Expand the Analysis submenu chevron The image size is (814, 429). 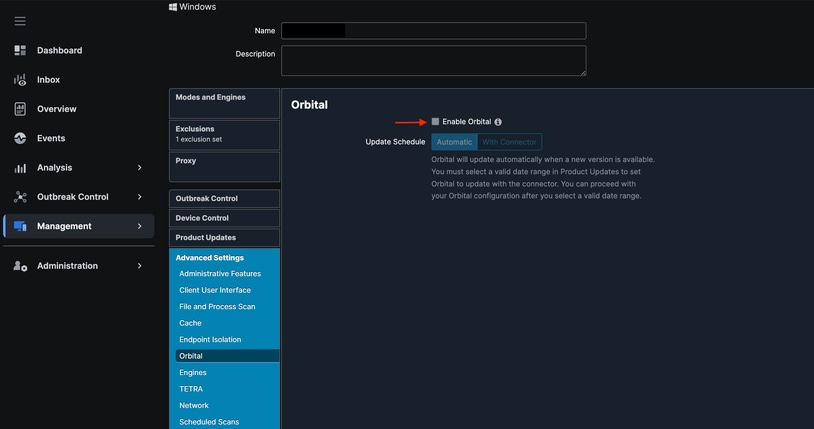pyautogui.click(x=140, y=168)
